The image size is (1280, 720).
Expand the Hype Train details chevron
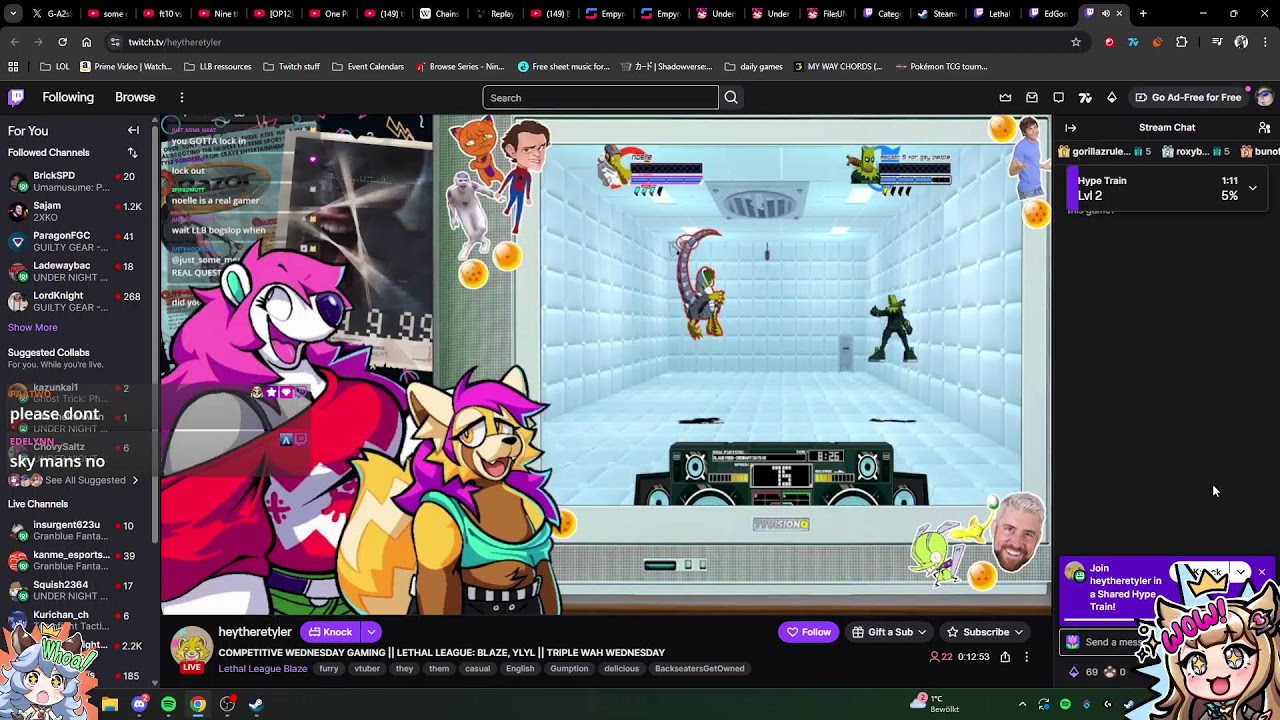pyautogui.click(x=1252, y=188)
